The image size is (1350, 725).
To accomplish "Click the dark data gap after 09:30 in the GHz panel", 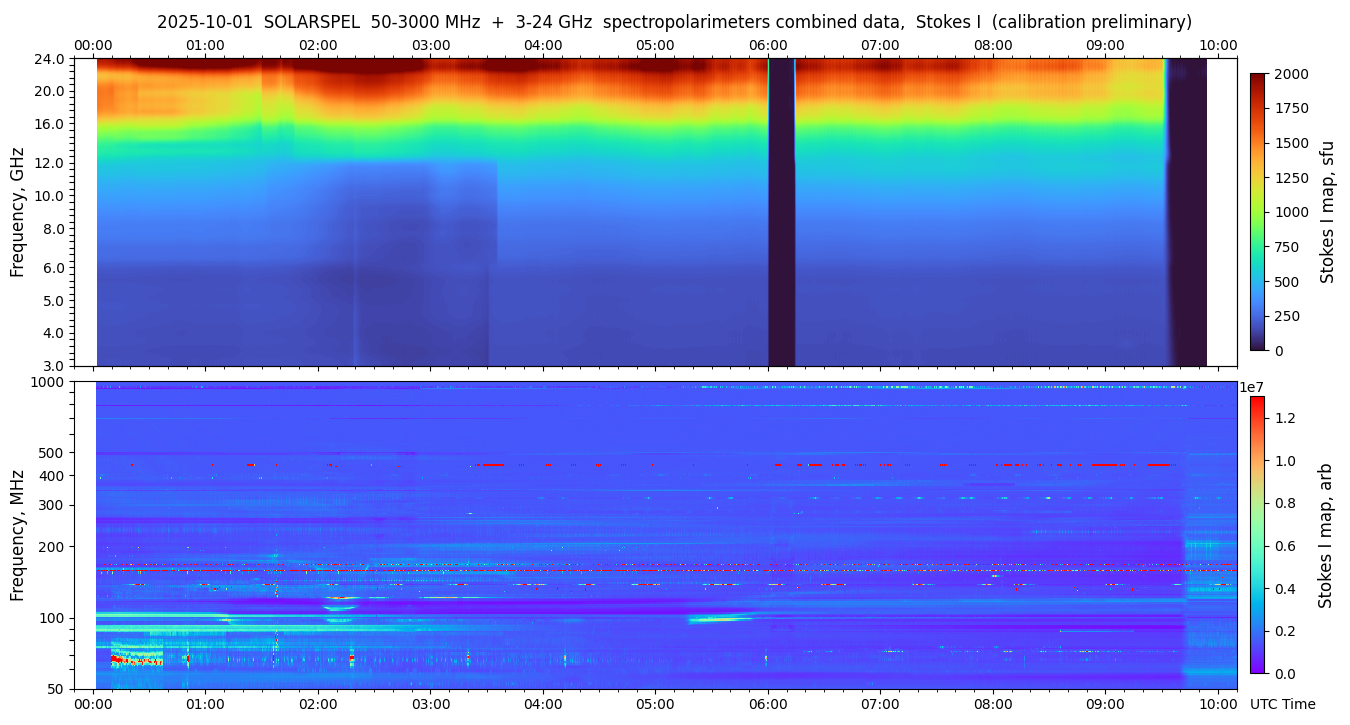I will 1187,212.
